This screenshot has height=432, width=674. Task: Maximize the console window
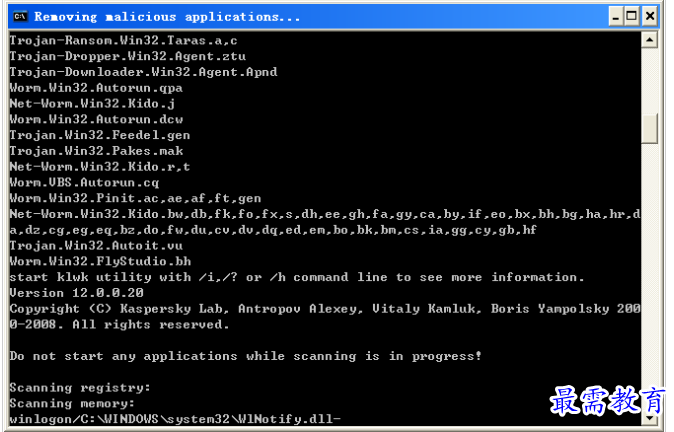(631, 17)
